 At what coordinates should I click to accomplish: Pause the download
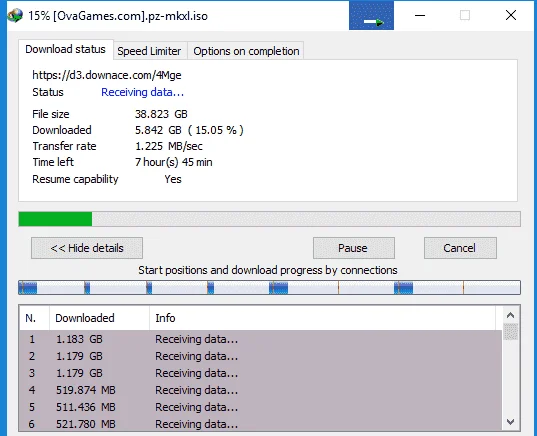point(354,248)
